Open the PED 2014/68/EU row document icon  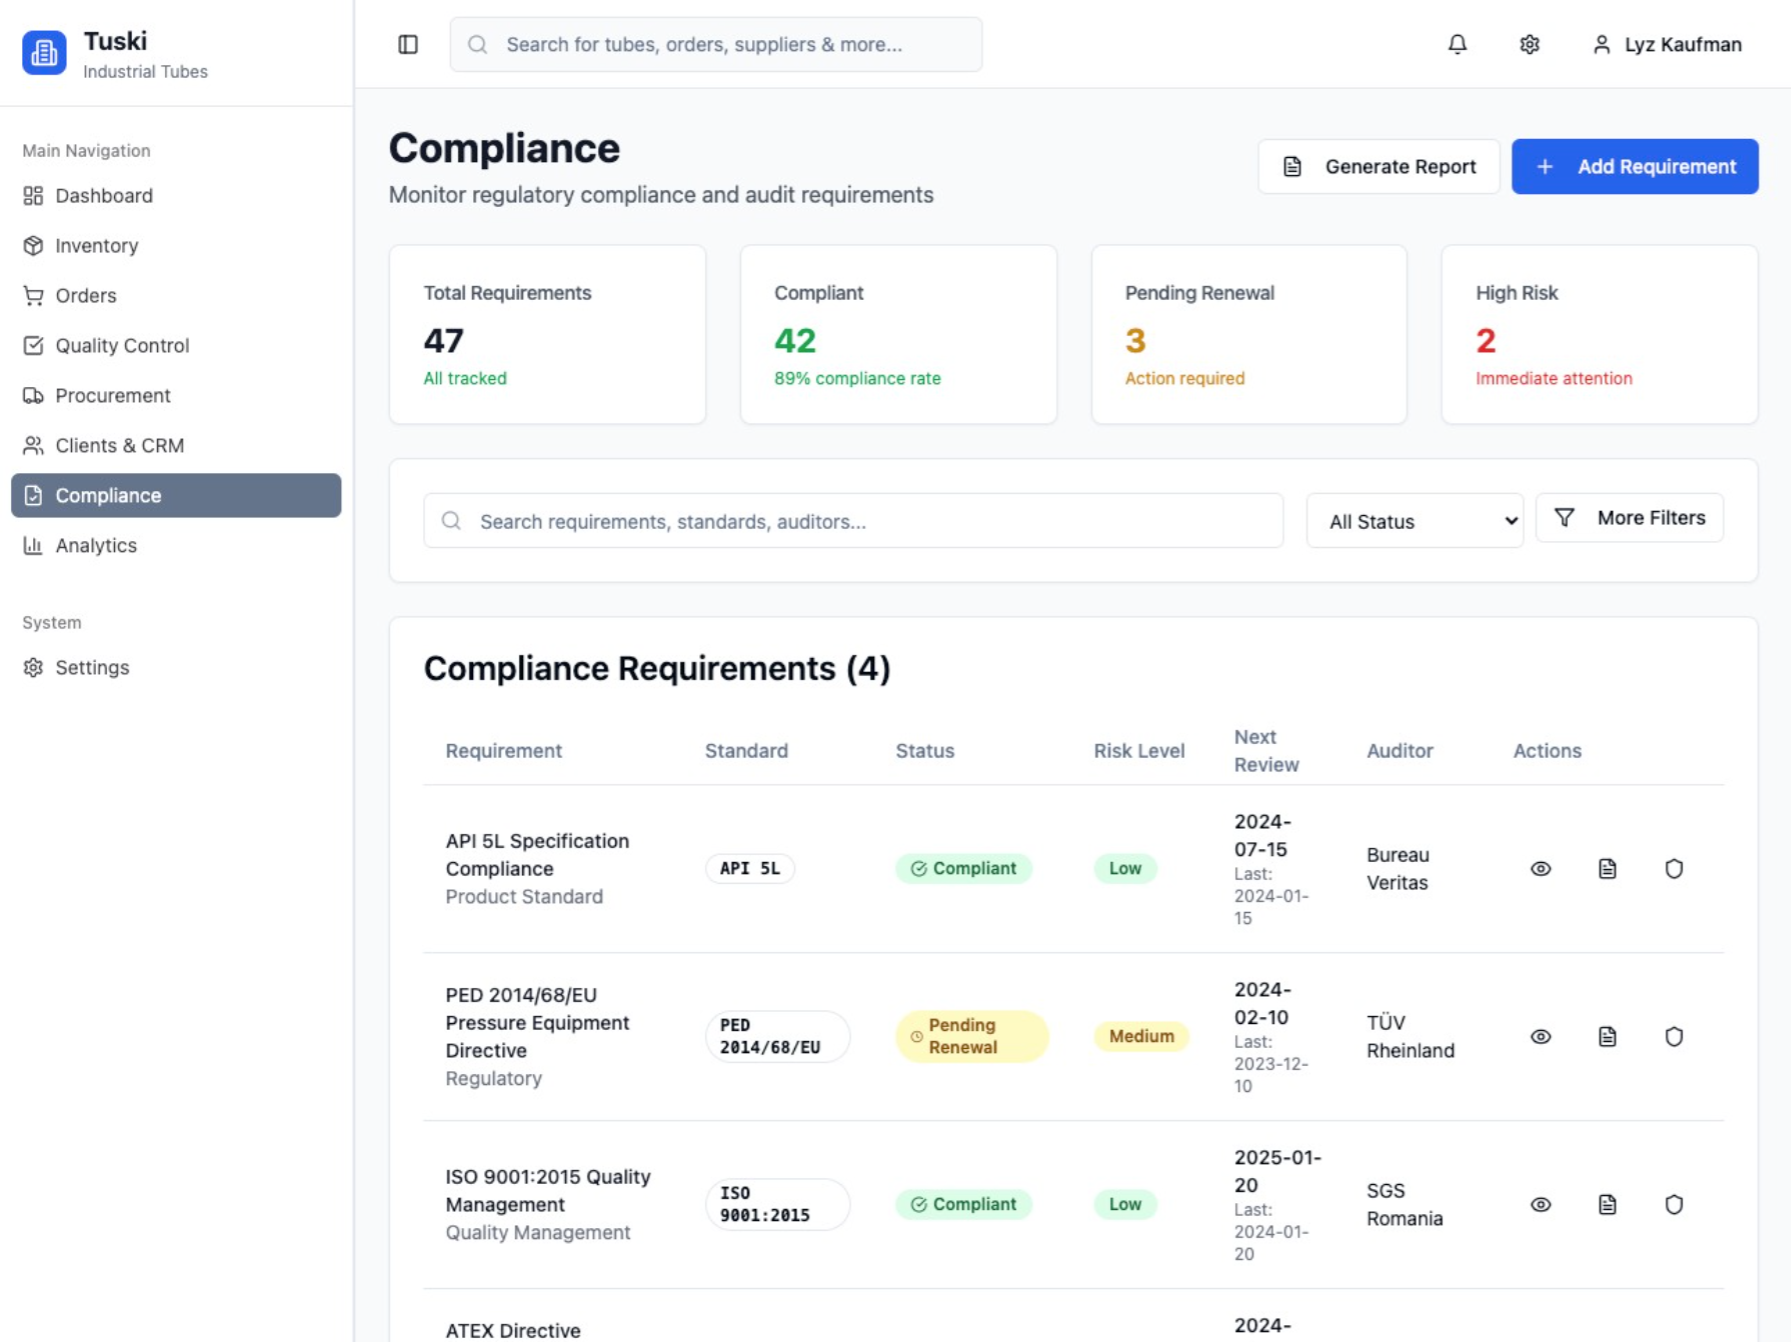click(1607, 1036)
